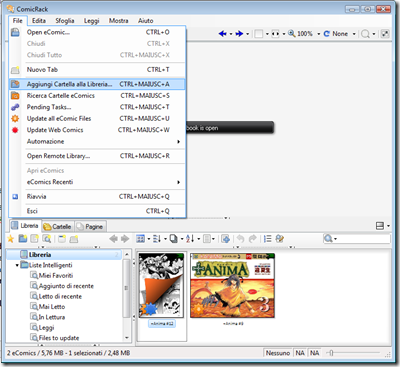Open the Sfoglia menu
This screenshot has height=367, width=400.
click(65, 21)
